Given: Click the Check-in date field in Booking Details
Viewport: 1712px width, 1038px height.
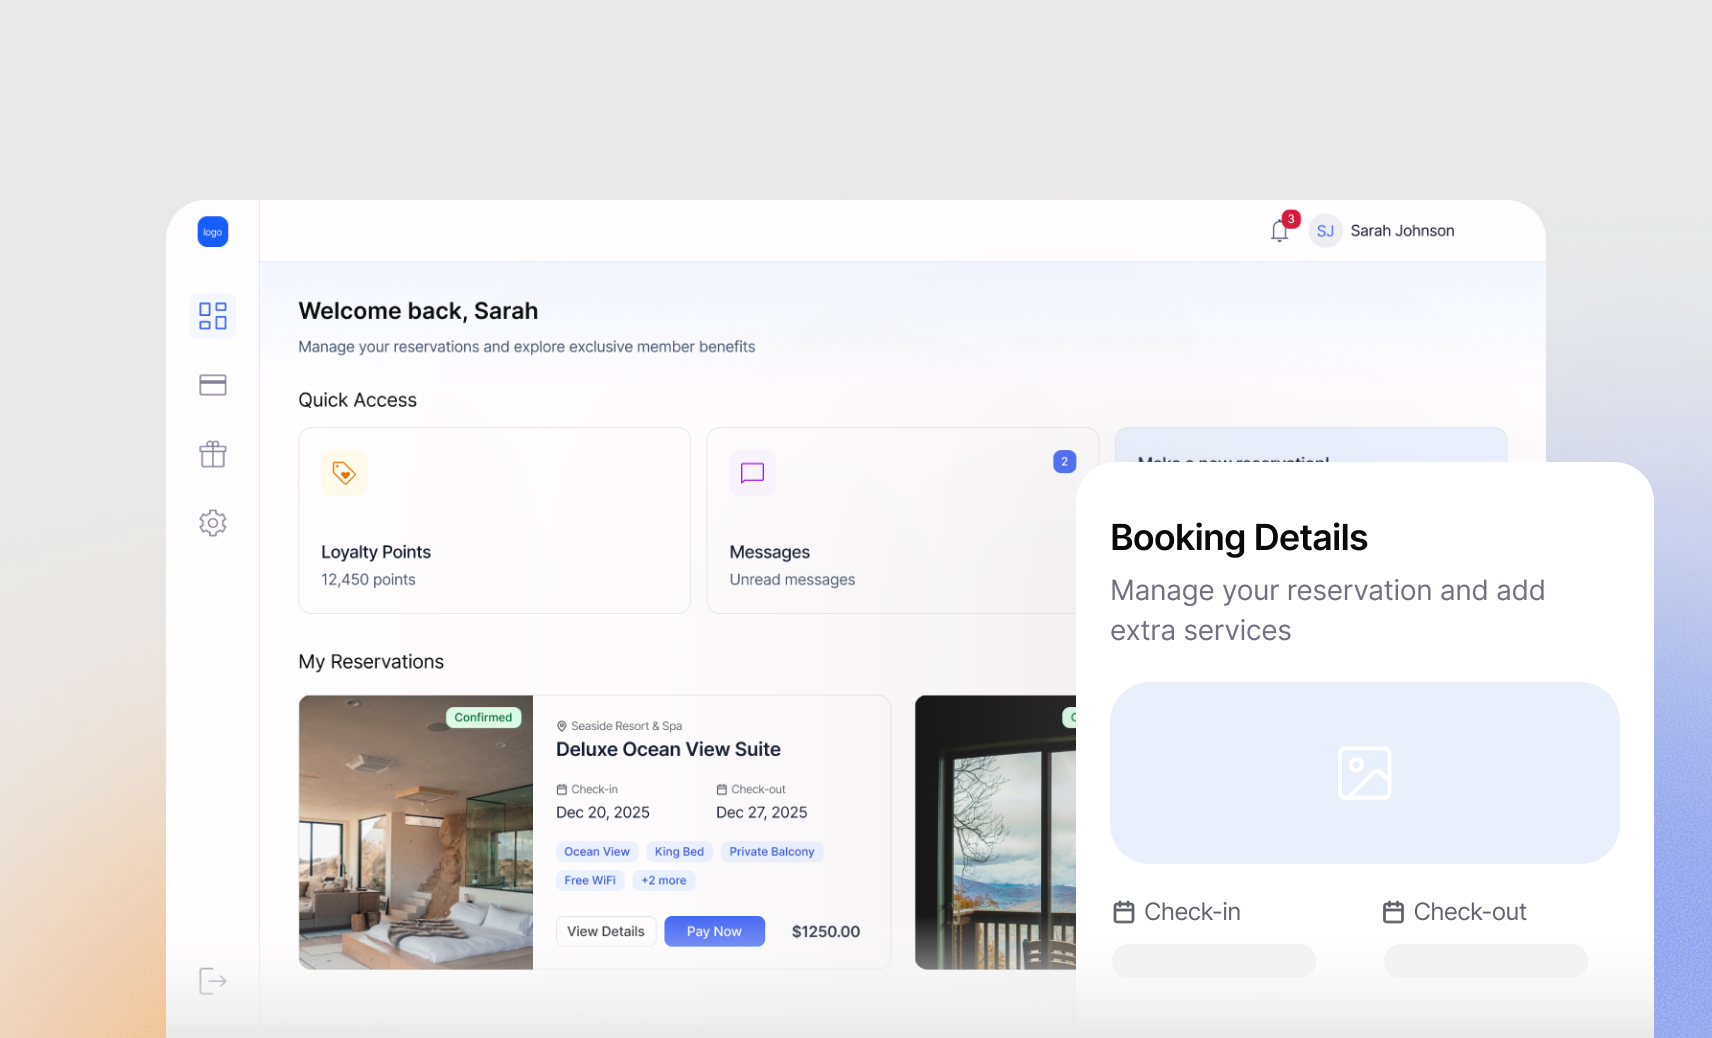Looking at the screenshot, I should 1213,961.
